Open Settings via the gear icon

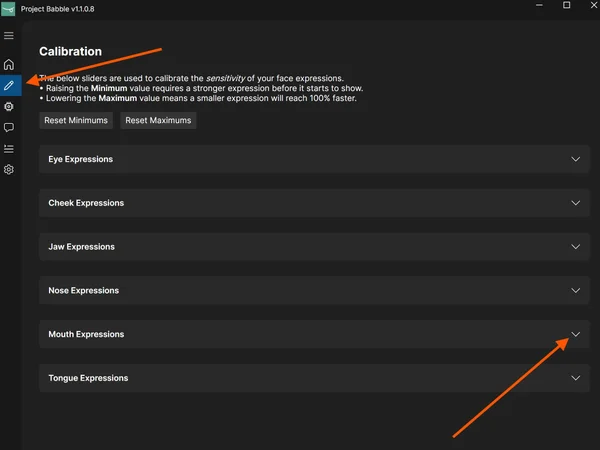[x=9, y=170]
